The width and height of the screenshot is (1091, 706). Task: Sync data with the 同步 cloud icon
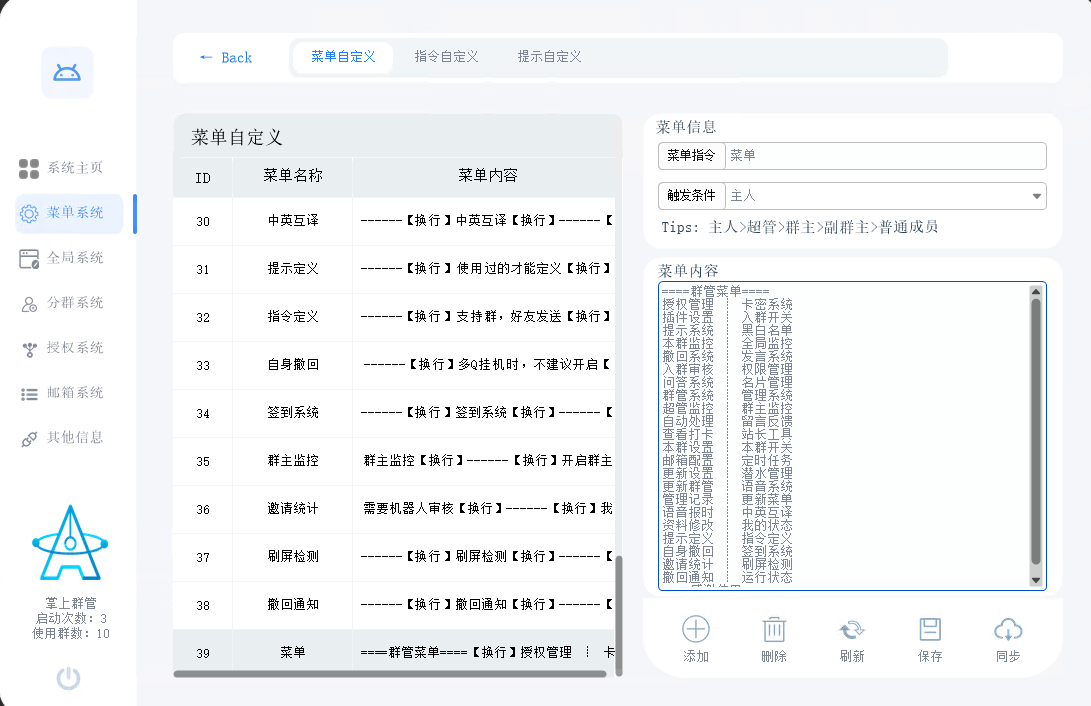pos(1008,638)
